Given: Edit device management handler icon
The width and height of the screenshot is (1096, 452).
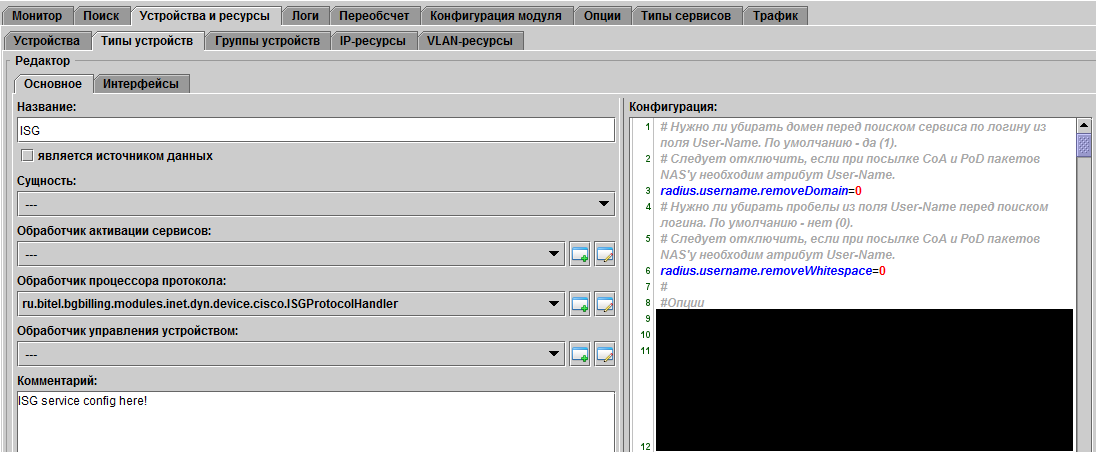Looking at the screenshot, I should point(605,354).
